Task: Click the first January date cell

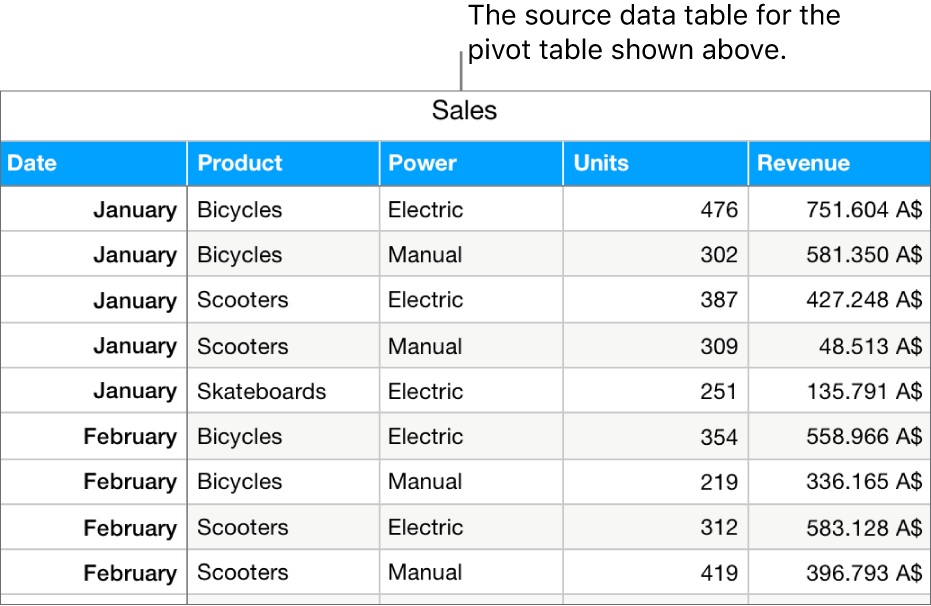Action: tap(134, 210)
